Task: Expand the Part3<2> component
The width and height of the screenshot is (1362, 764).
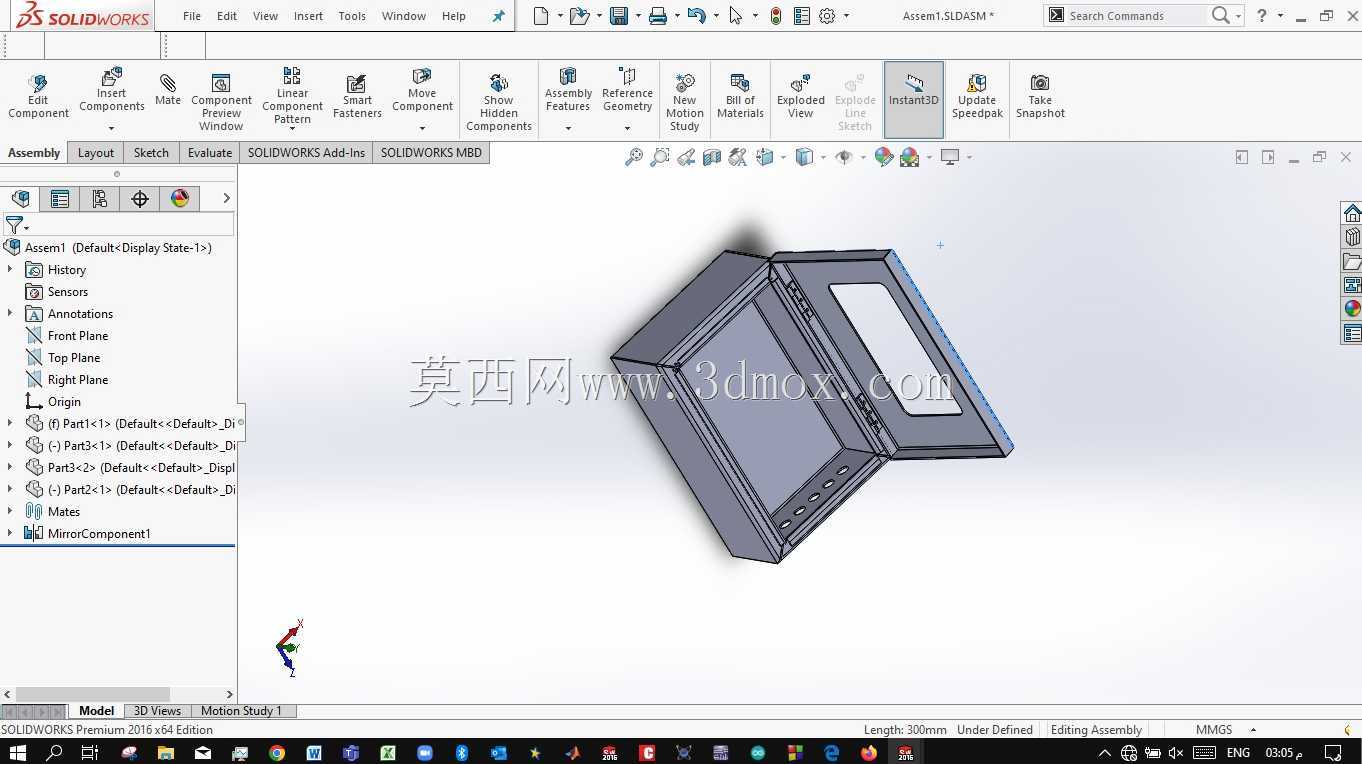Action: coord(10,468)
